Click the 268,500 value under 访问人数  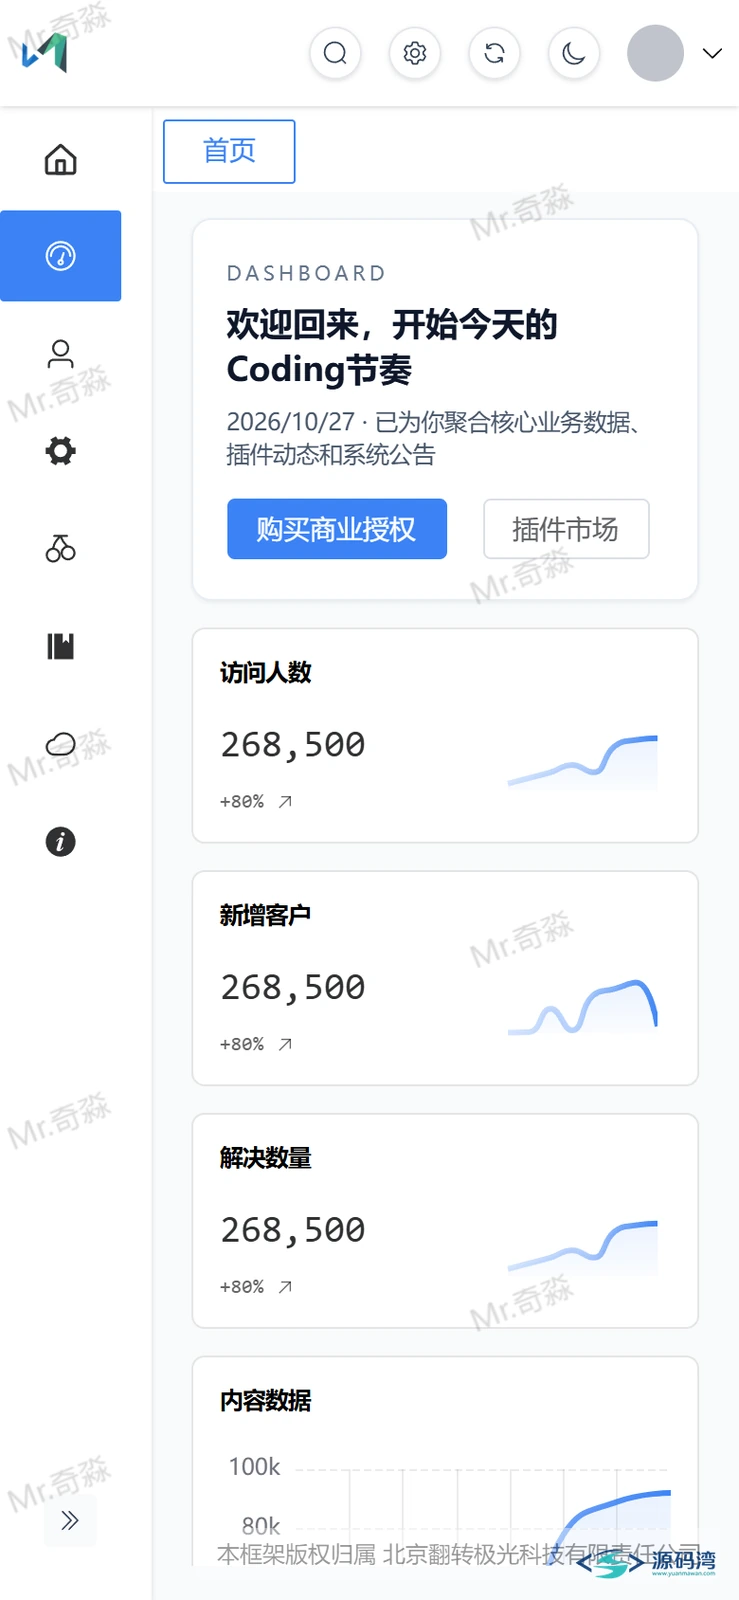(293, 746)
